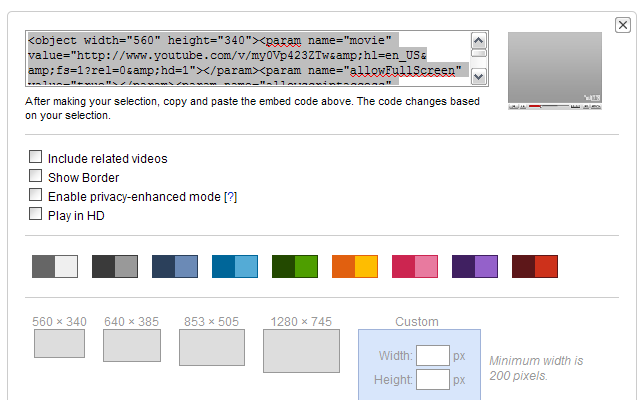Viewport: 642px width, 400px height.
Task: Select the 560 × 340 player size
Action: [59, 343]
